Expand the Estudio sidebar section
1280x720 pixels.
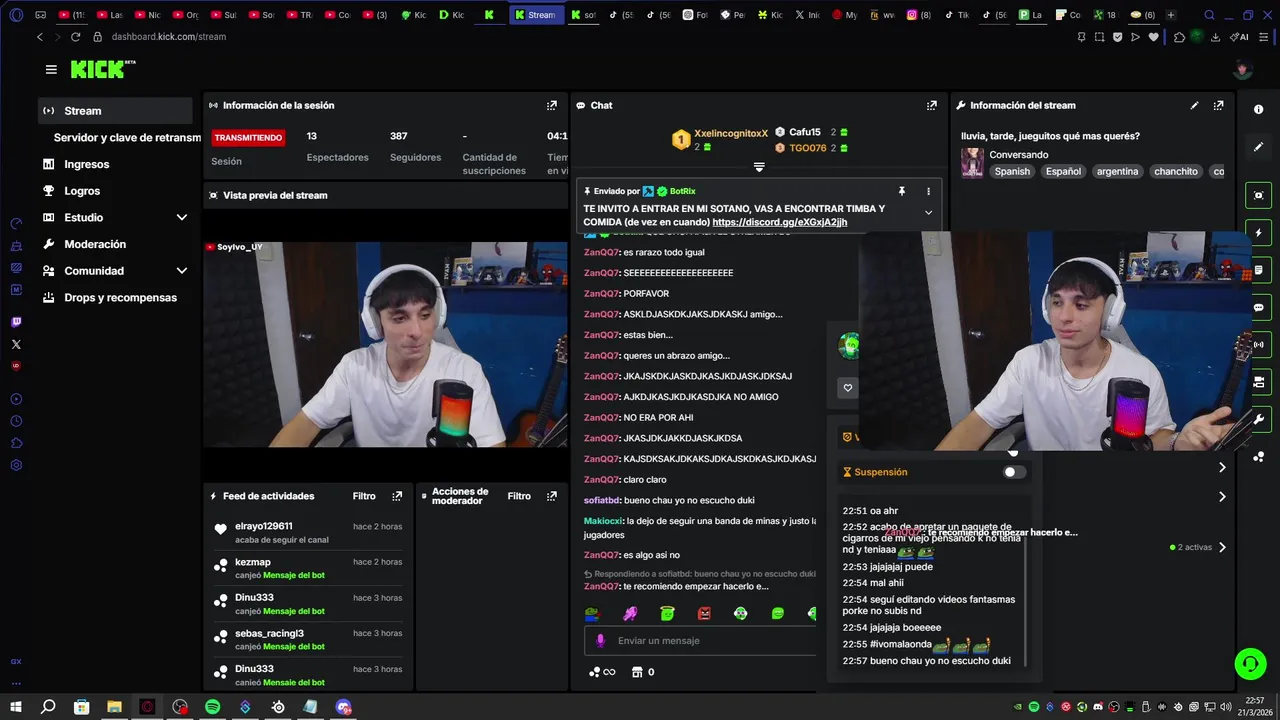182,217
